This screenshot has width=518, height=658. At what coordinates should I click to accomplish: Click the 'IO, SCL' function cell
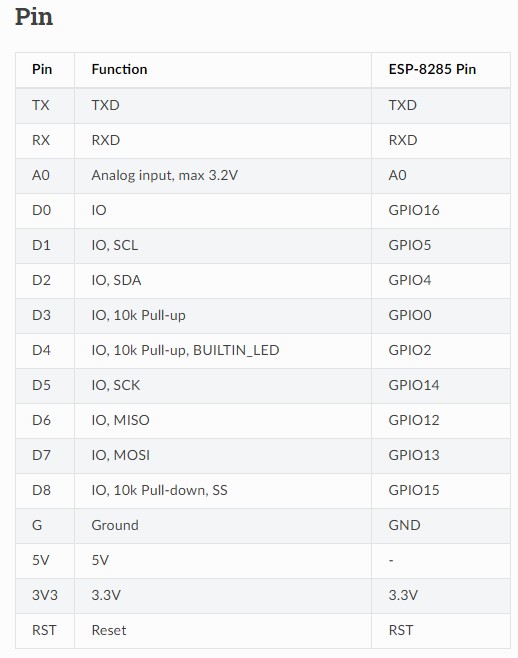pos(223,245)
